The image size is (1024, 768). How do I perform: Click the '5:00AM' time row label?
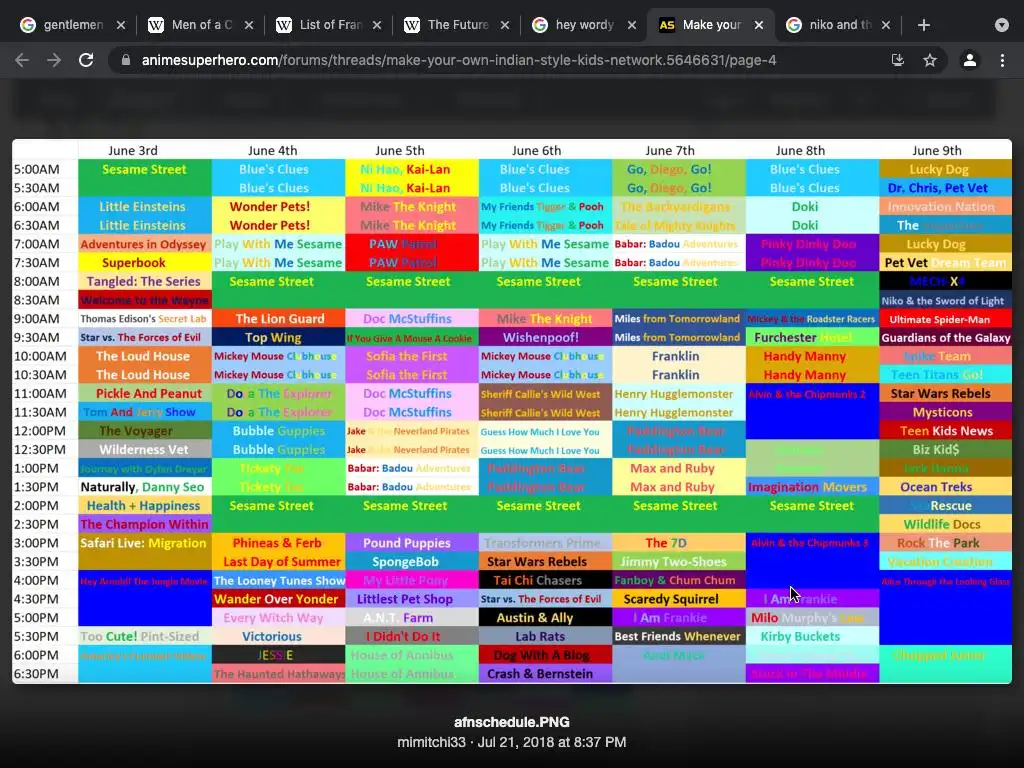(37, 169)
